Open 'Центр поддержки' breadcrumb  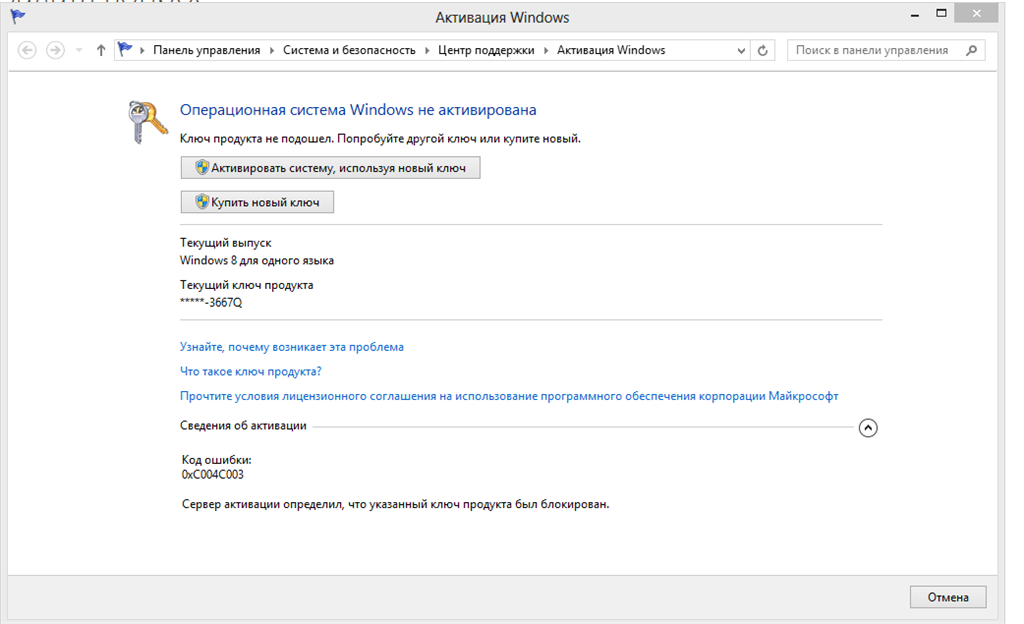(486, 50)
